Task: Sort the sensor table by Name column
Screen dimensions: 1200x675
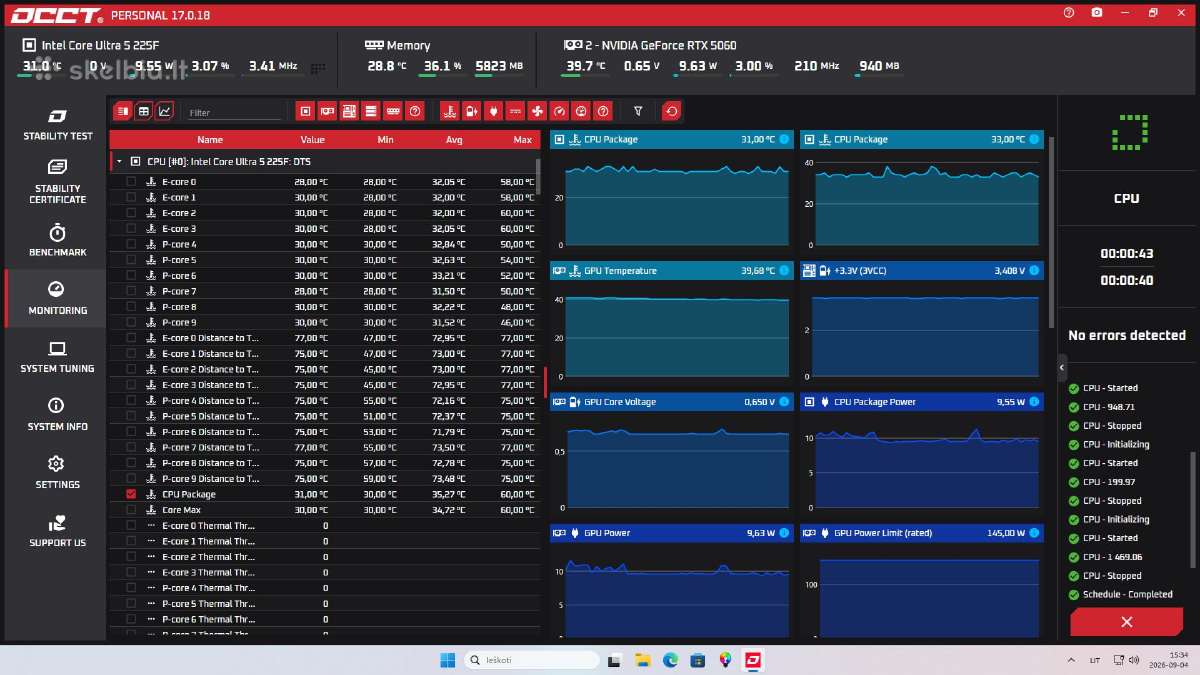Action: [x=210, y=140]
